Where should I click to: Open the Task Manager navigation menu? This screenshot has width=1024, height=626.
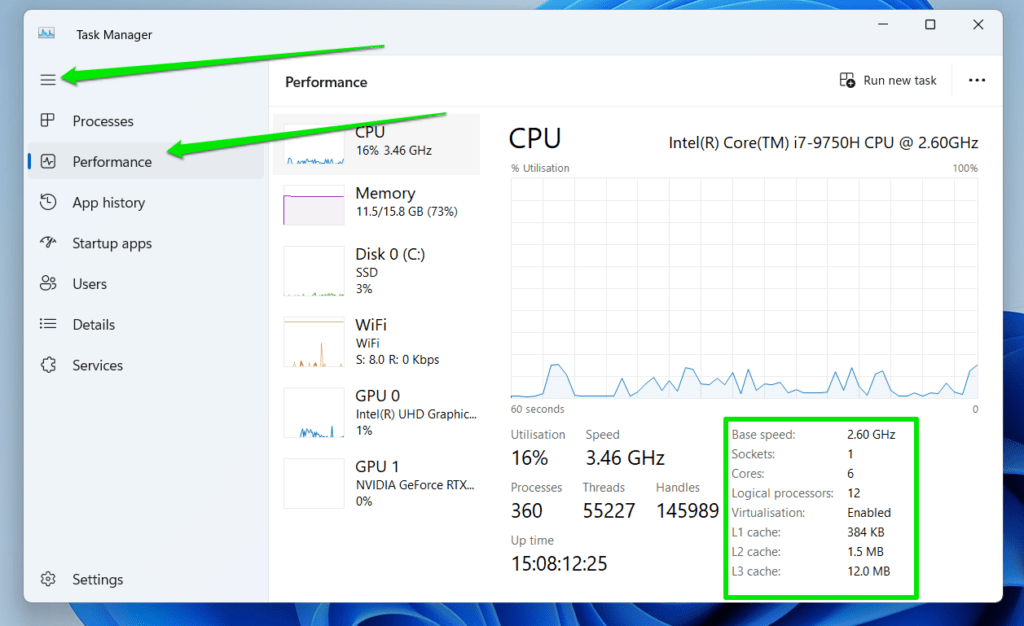click(47, 79)
